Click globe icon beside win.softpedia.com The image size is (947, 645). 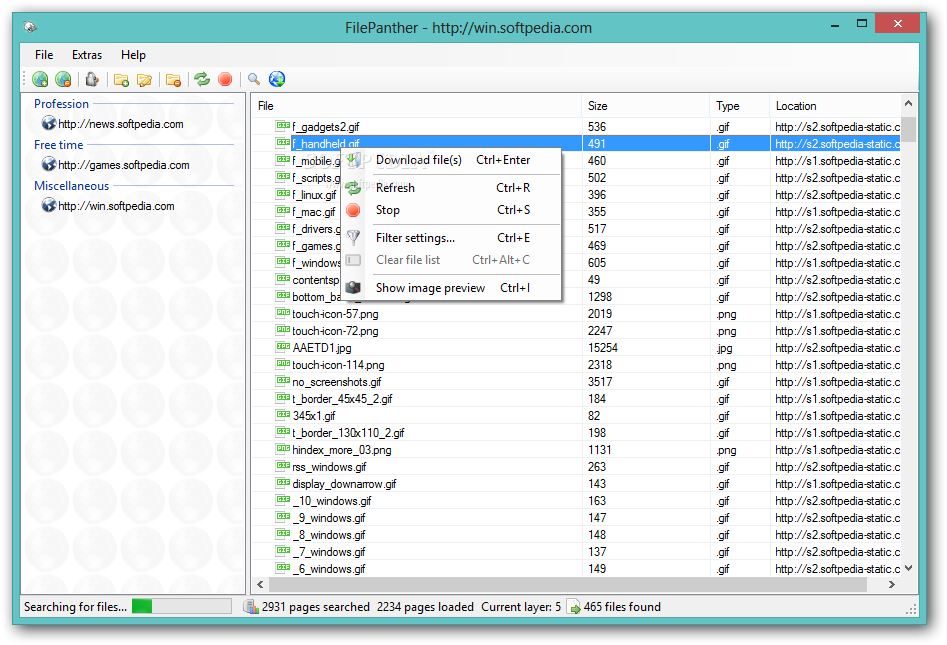tap(48, 205)
